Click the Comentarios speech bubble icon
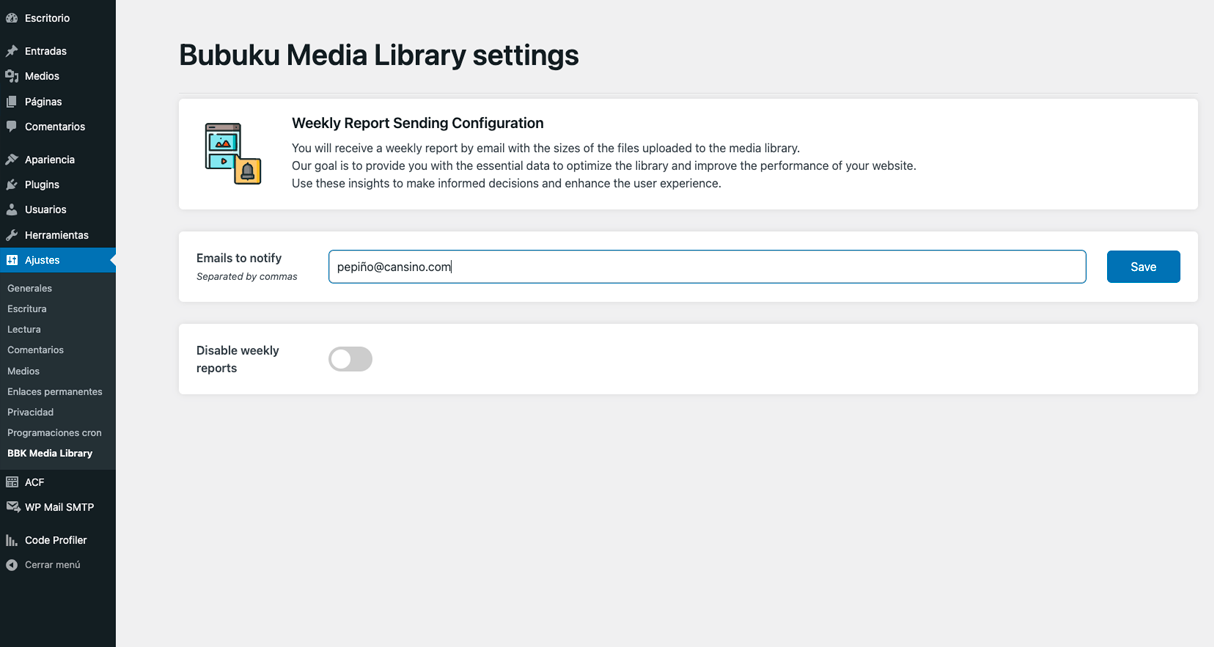The height and width of the screenshot is (647, 1214). click(x=12, y=127)
